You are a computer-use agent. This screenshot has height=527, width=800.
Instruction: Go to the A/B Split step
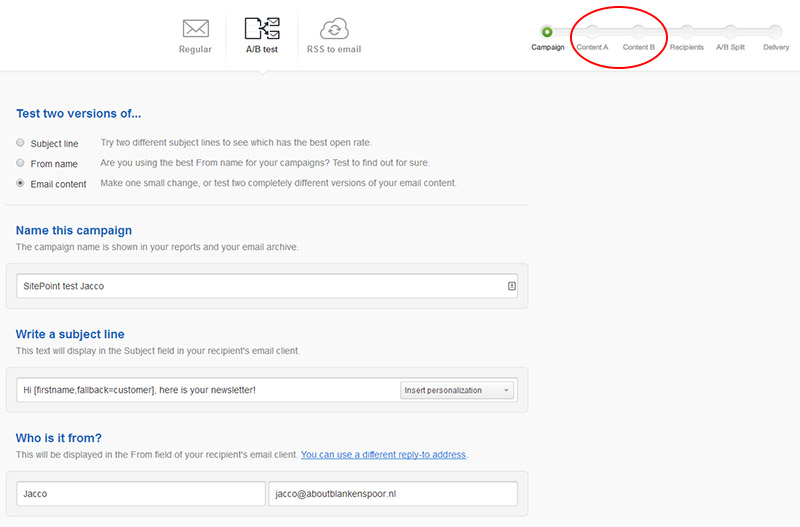[730, 32]
